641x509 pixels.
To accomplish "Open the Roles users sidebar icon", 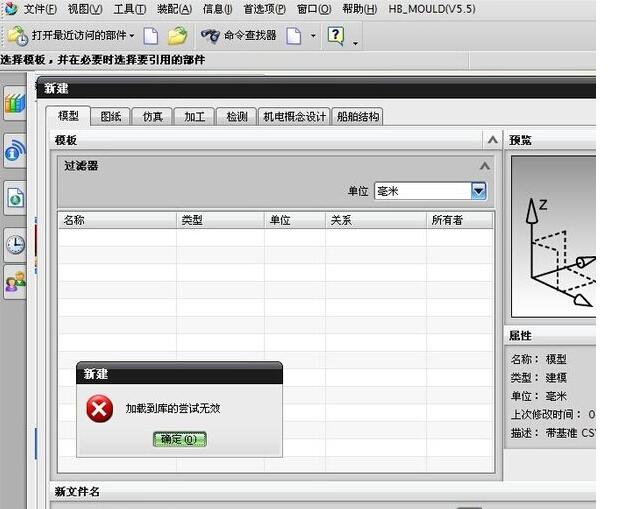I will tap(15, 282).
